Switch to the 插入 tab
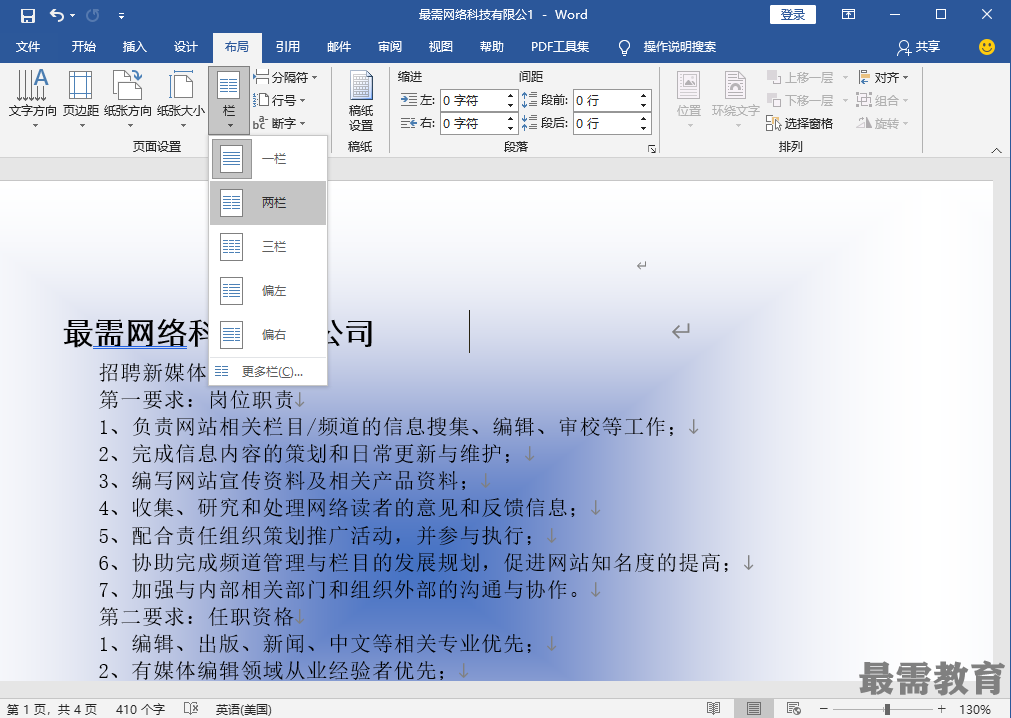Screen dimensions: 1011x718 point(134,47)
